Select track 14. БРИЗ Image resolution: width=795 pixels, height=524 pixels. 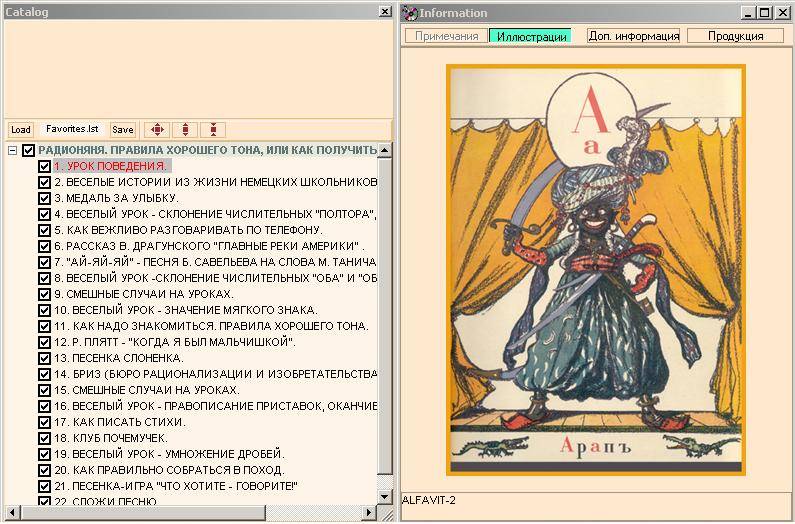pos(215,374)
